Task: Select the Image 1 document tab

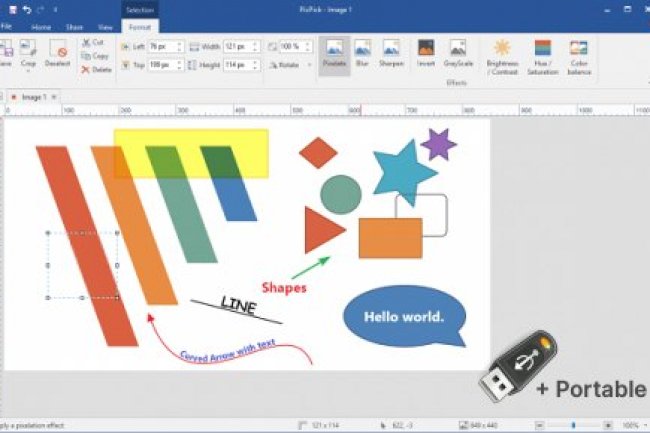Action: (x=34, y=96)
